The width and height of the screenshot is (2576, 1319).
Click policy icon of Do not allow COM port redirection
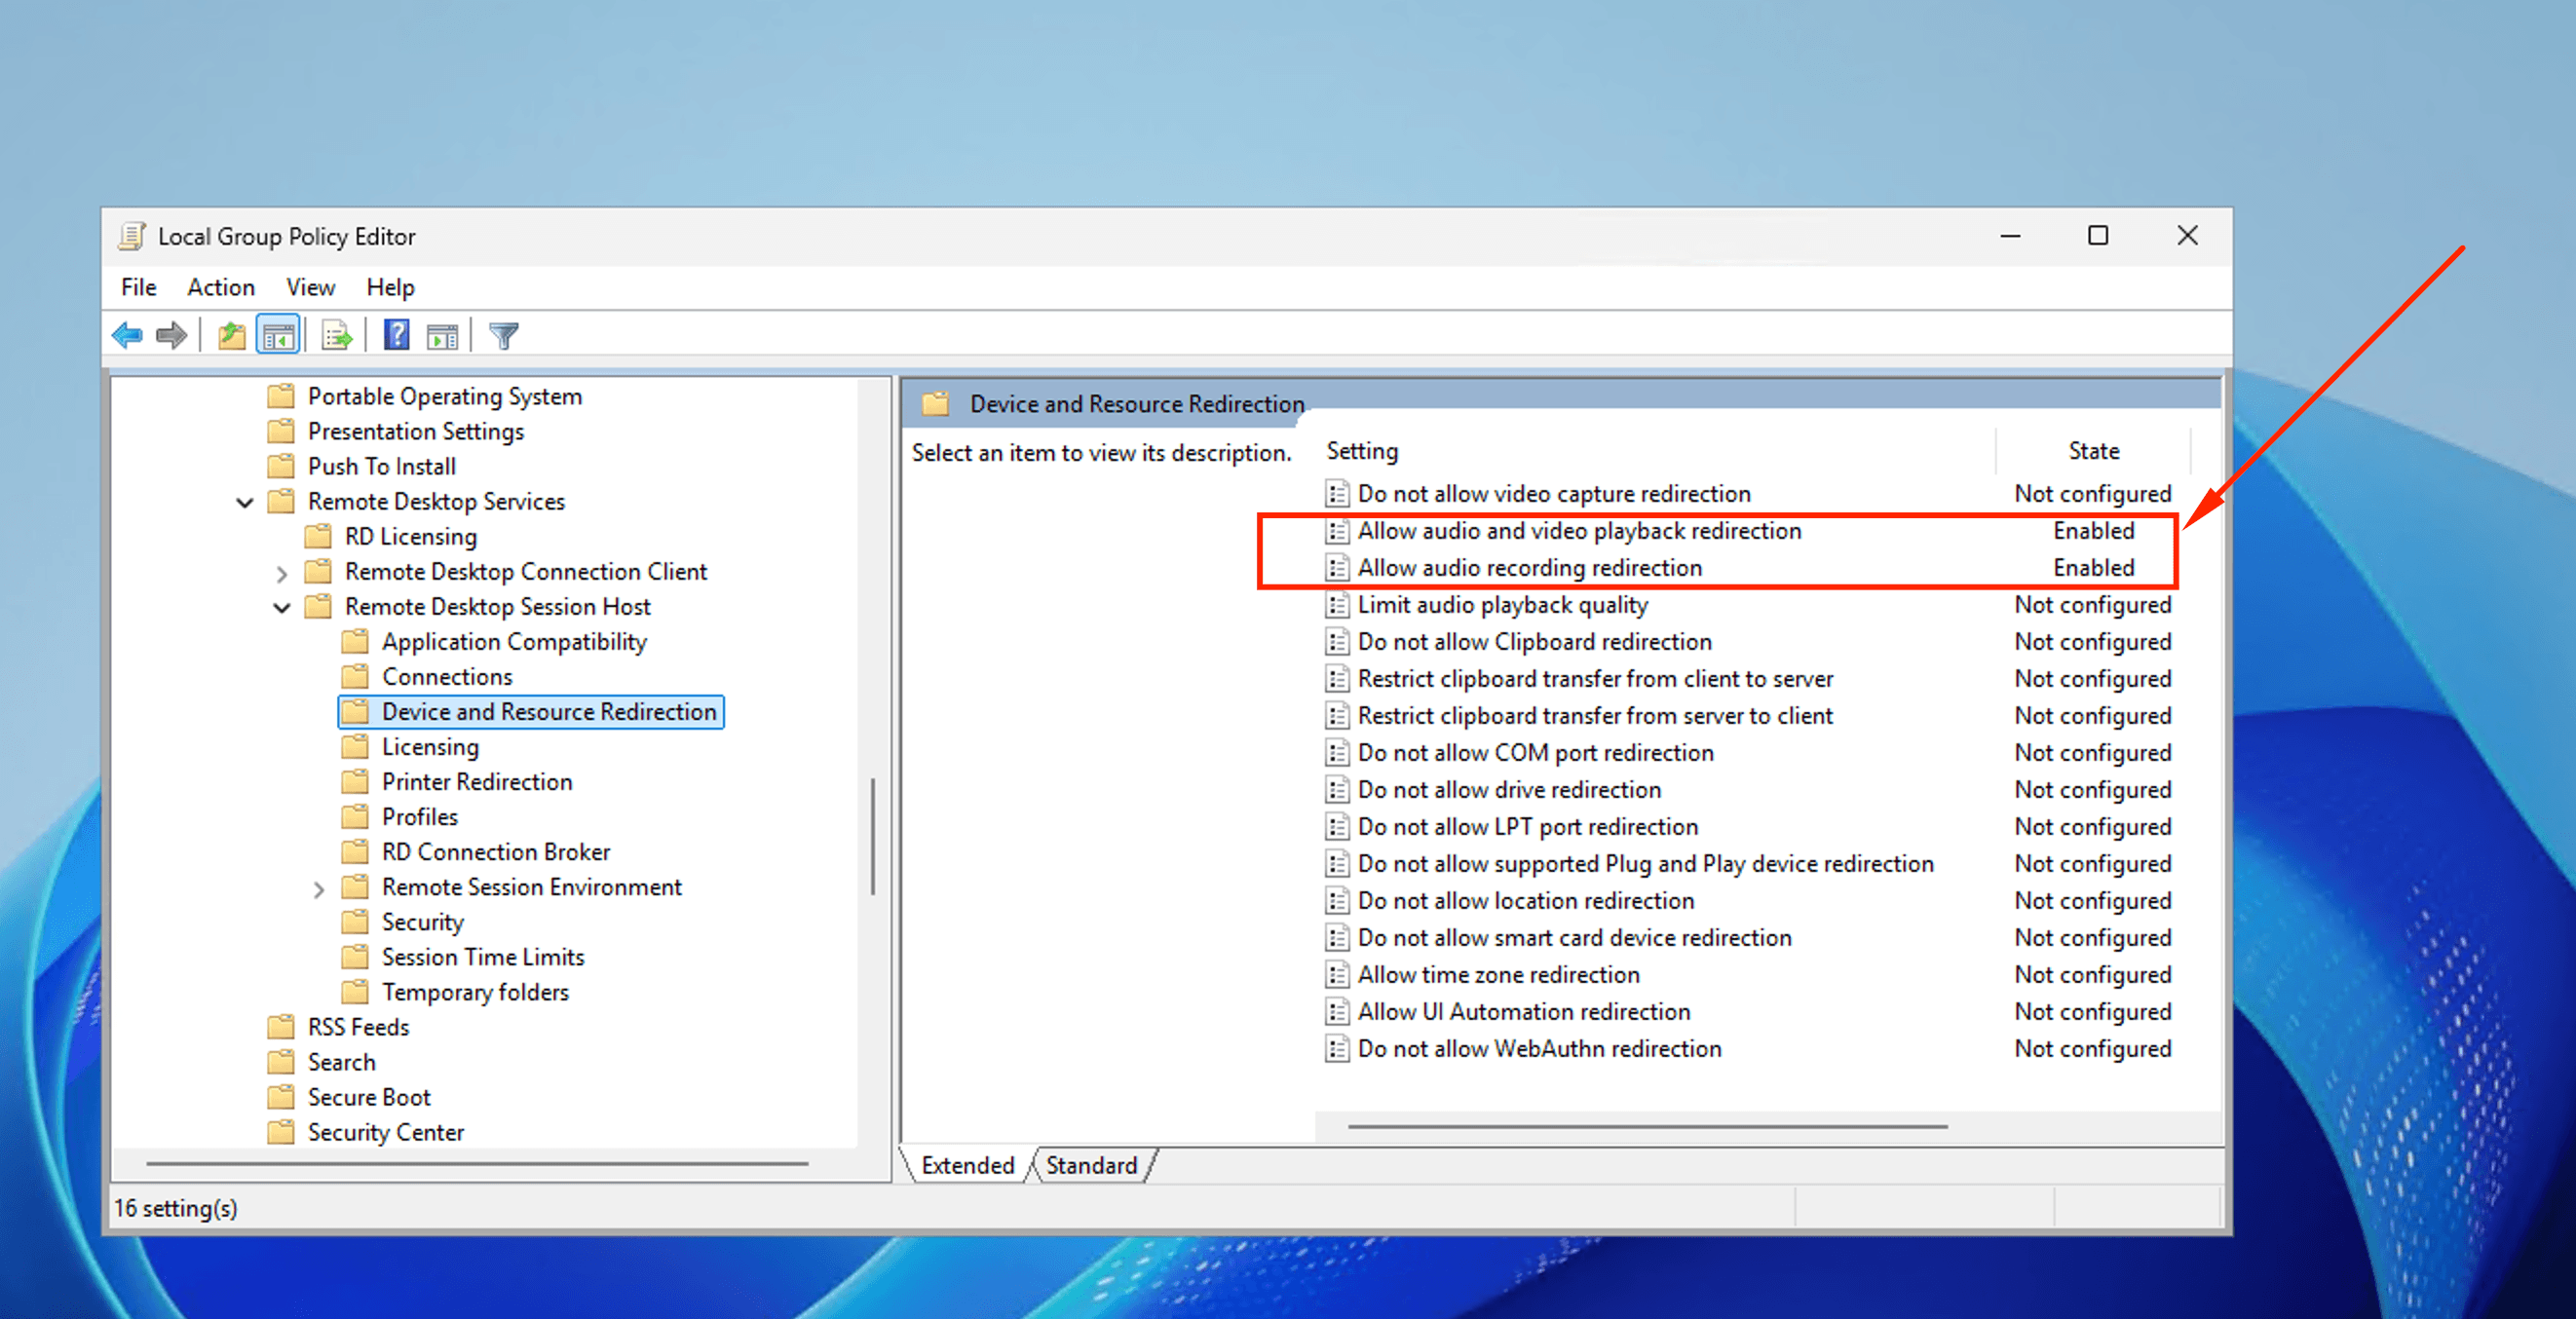[x=1337, y=753]
